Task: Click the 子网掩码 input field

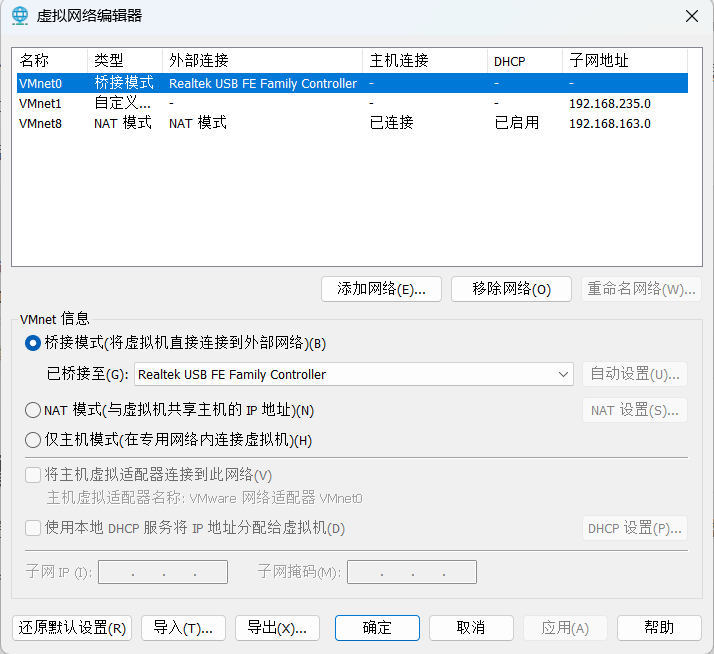Action: point(412,572)
